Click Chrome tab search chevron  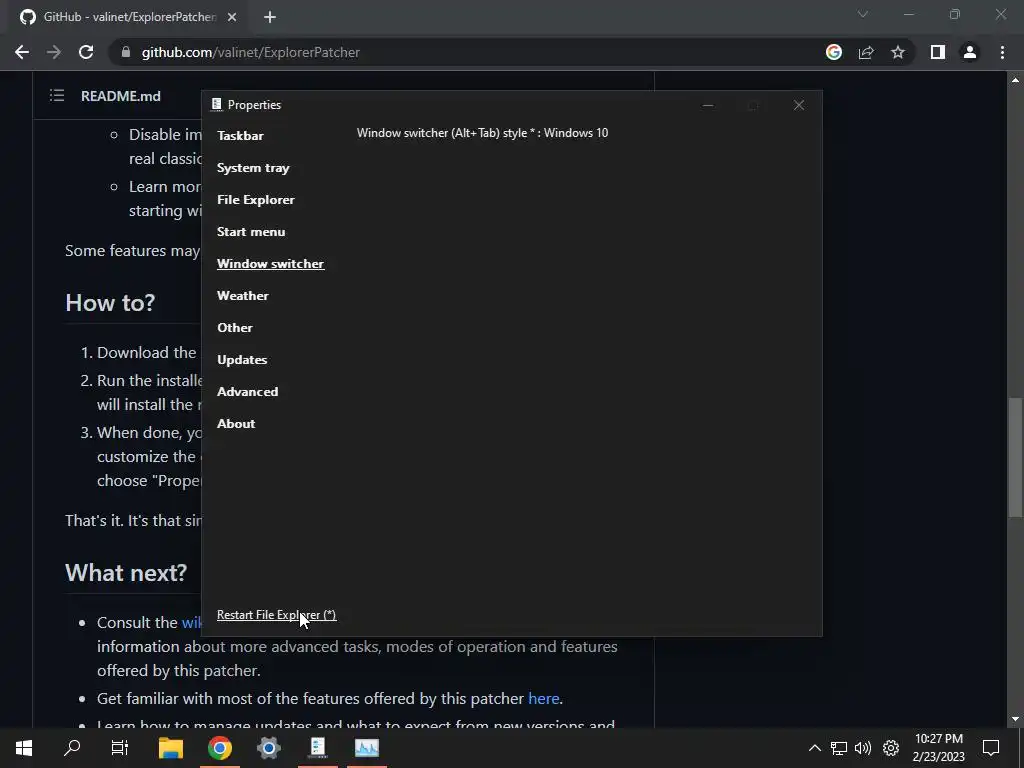point(863,14)
